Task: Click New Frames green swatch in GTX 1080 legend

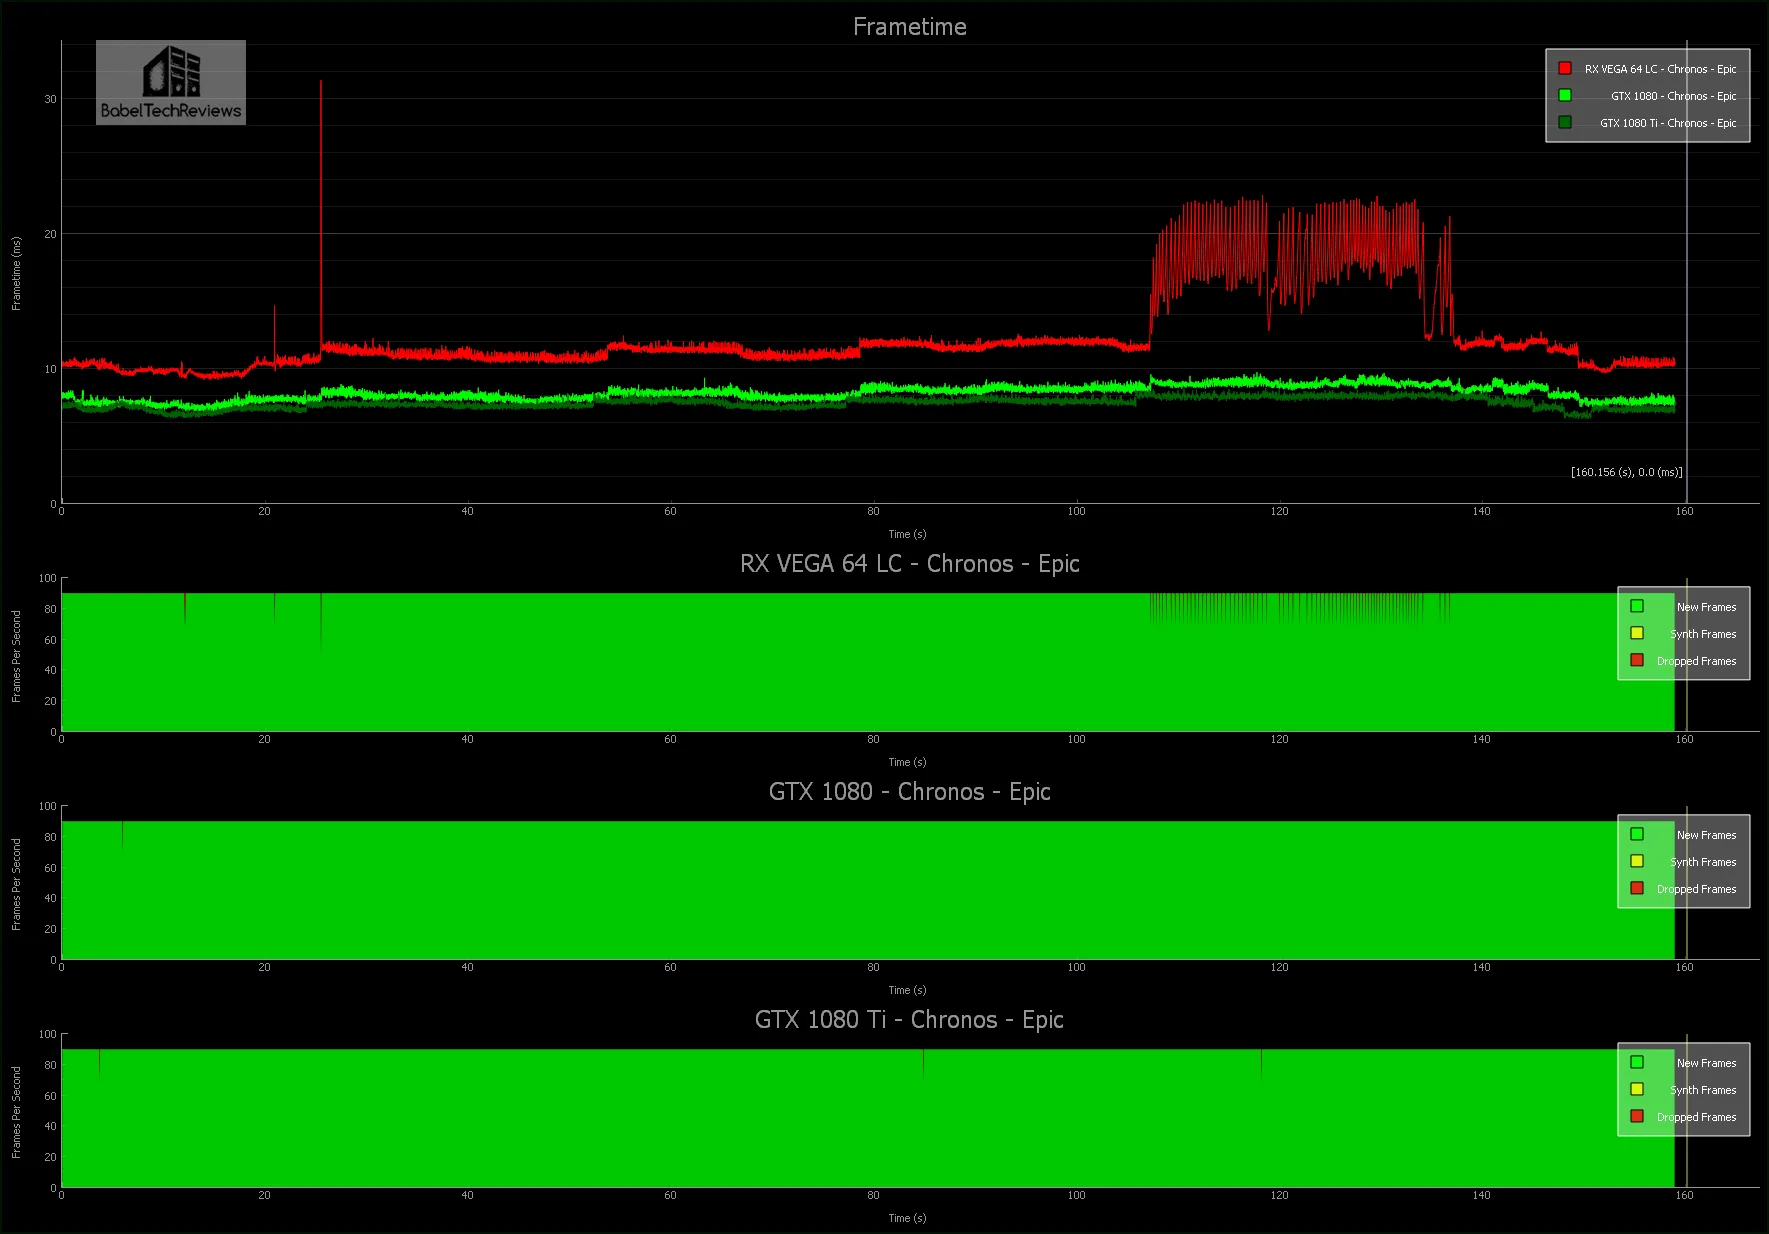Action: tap(1637, 835)
